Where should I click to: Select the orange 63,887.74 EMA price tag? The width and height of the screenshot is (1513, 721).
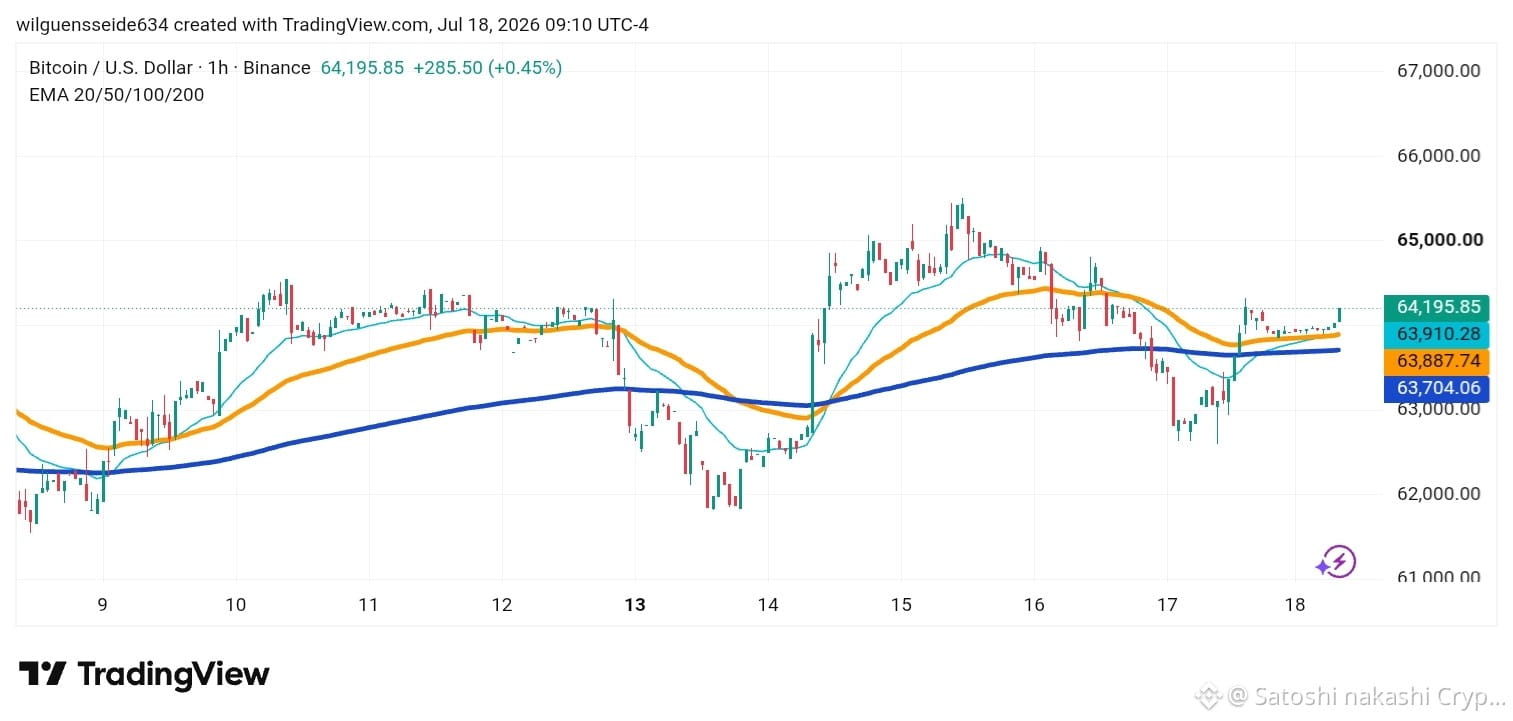click(x=1437, y=362)
